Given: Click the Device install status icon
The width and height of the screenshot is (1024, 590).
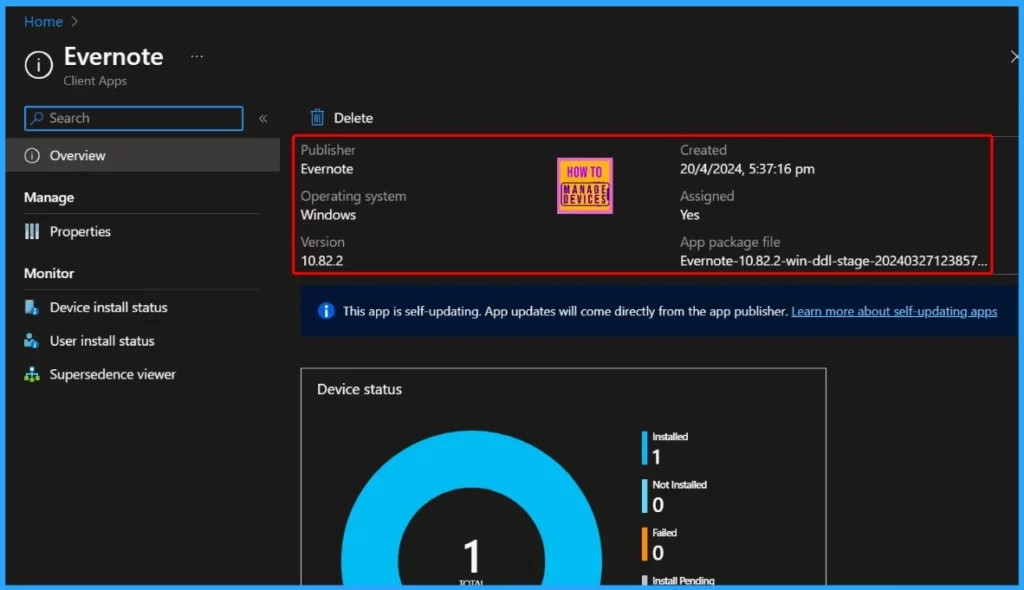Looking at the screenshot, I should pyautogui.click(x=31, y=307).
